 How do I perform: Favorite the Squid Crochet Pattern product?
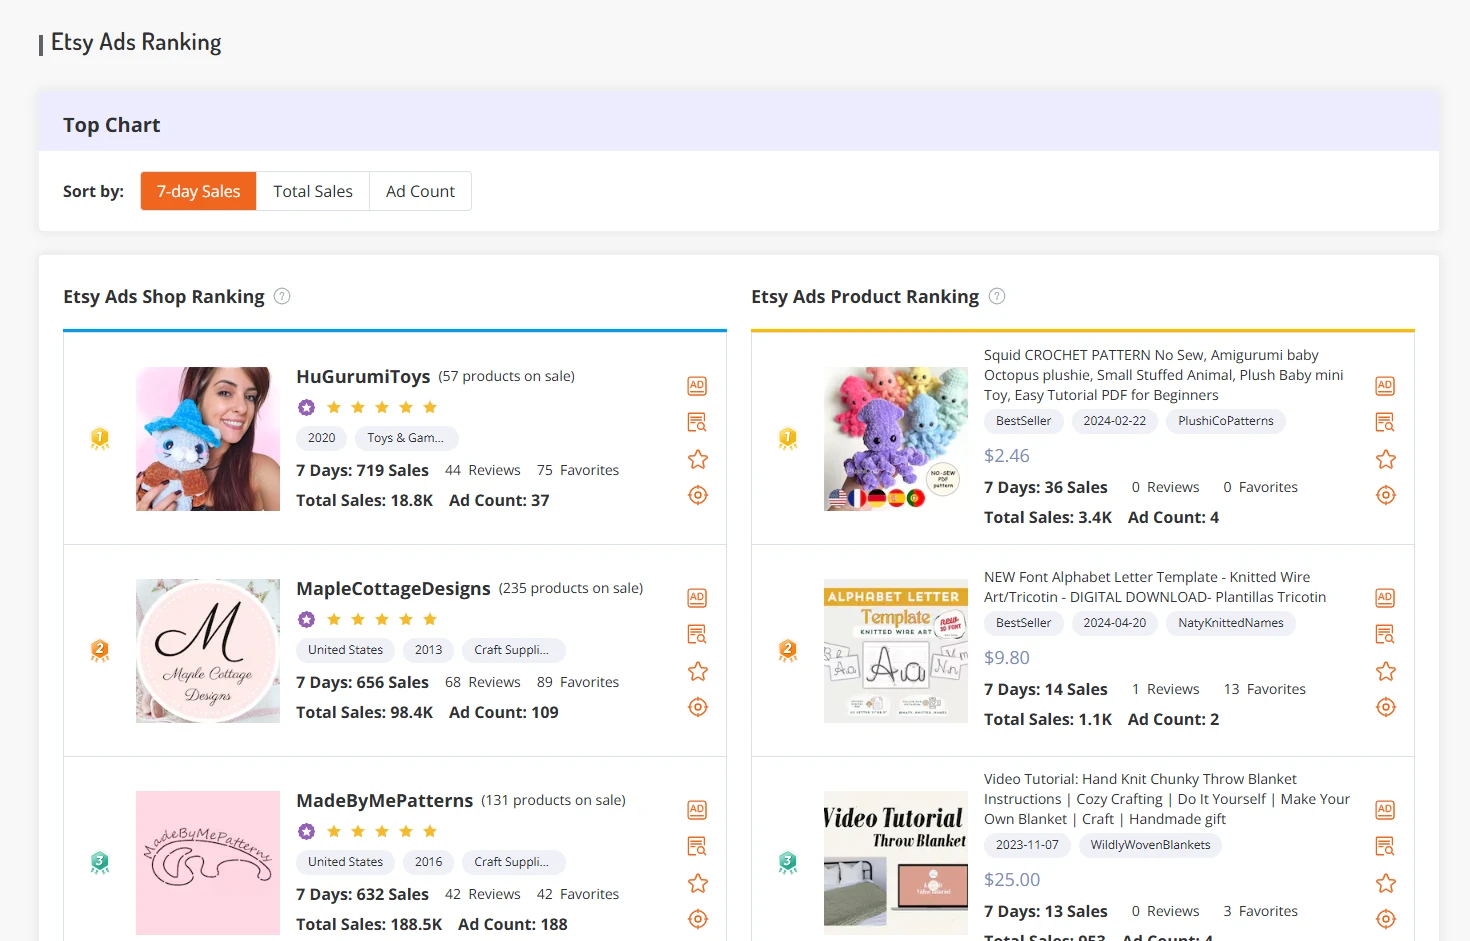coord(1385,459)
